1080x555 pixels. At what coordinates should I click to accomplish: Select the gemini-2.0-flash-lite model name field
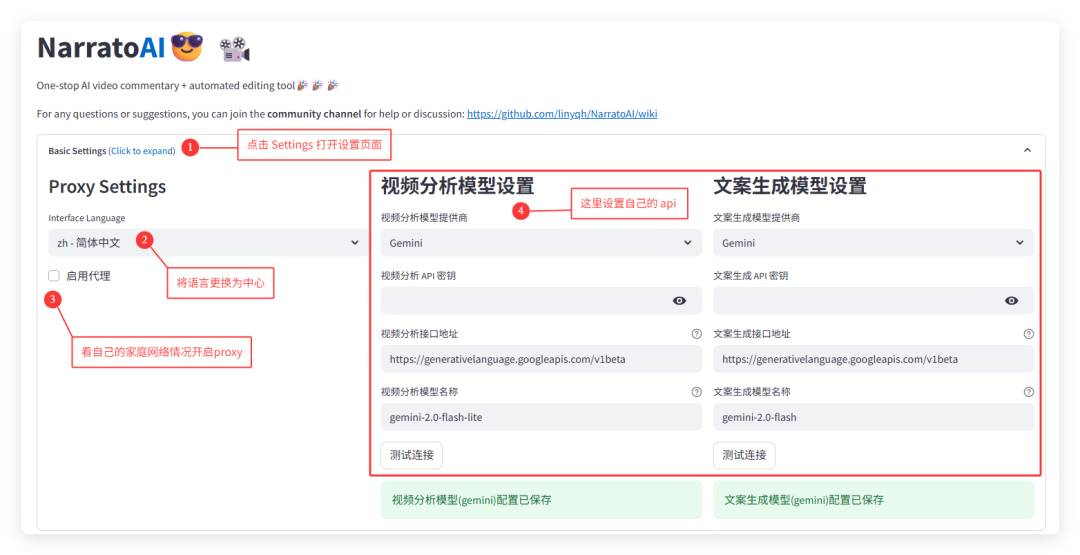[540, 417]
